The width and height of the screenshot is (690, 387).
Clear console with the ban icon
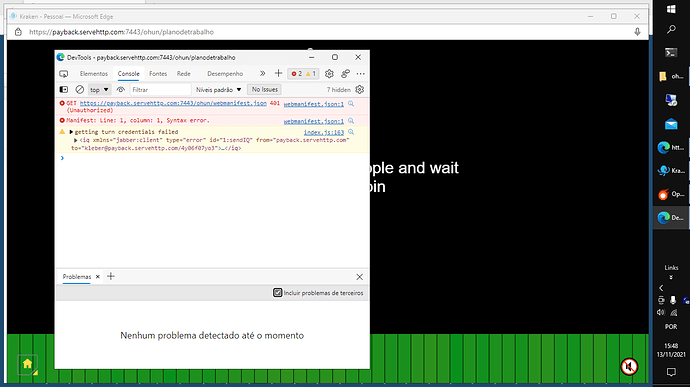(x=80, y=90)
